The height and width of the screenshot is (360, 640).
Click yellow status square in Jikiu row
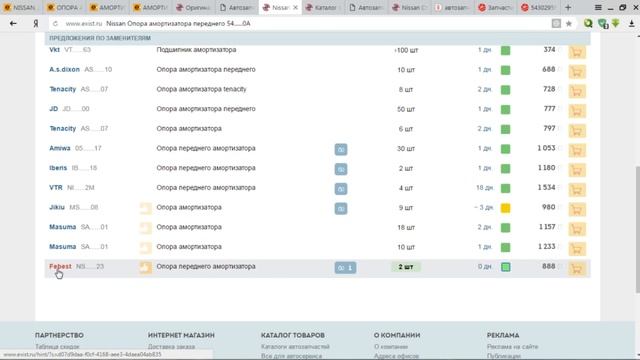point(505,208)
